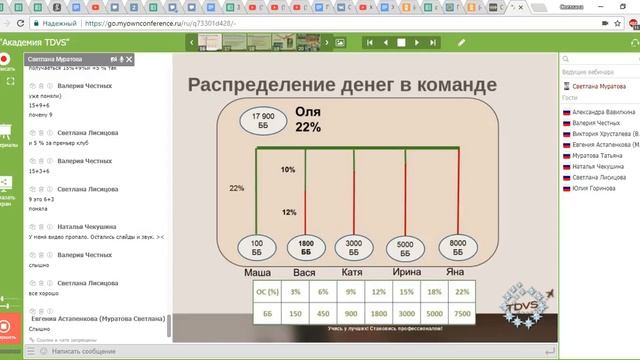
Task: Delete the Наталья Чекушина message via trash icon
Action: pos(41,227)
